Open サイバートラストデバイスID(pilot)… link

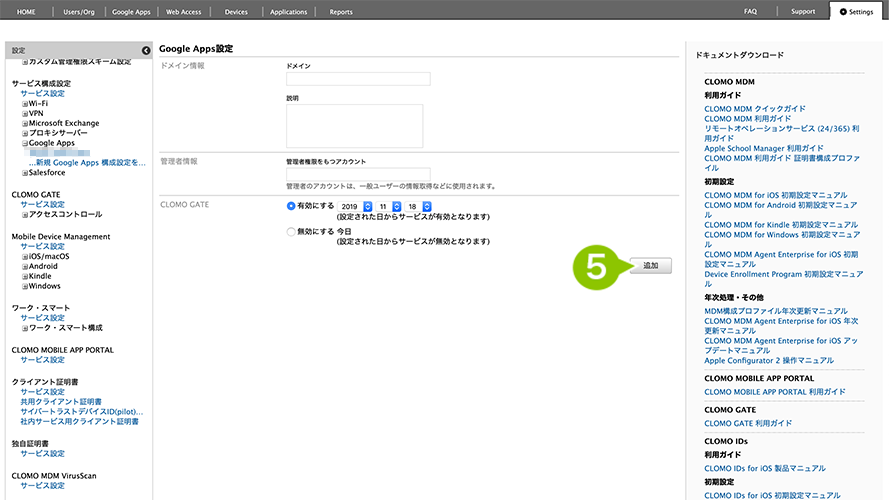tap(82, 412)
